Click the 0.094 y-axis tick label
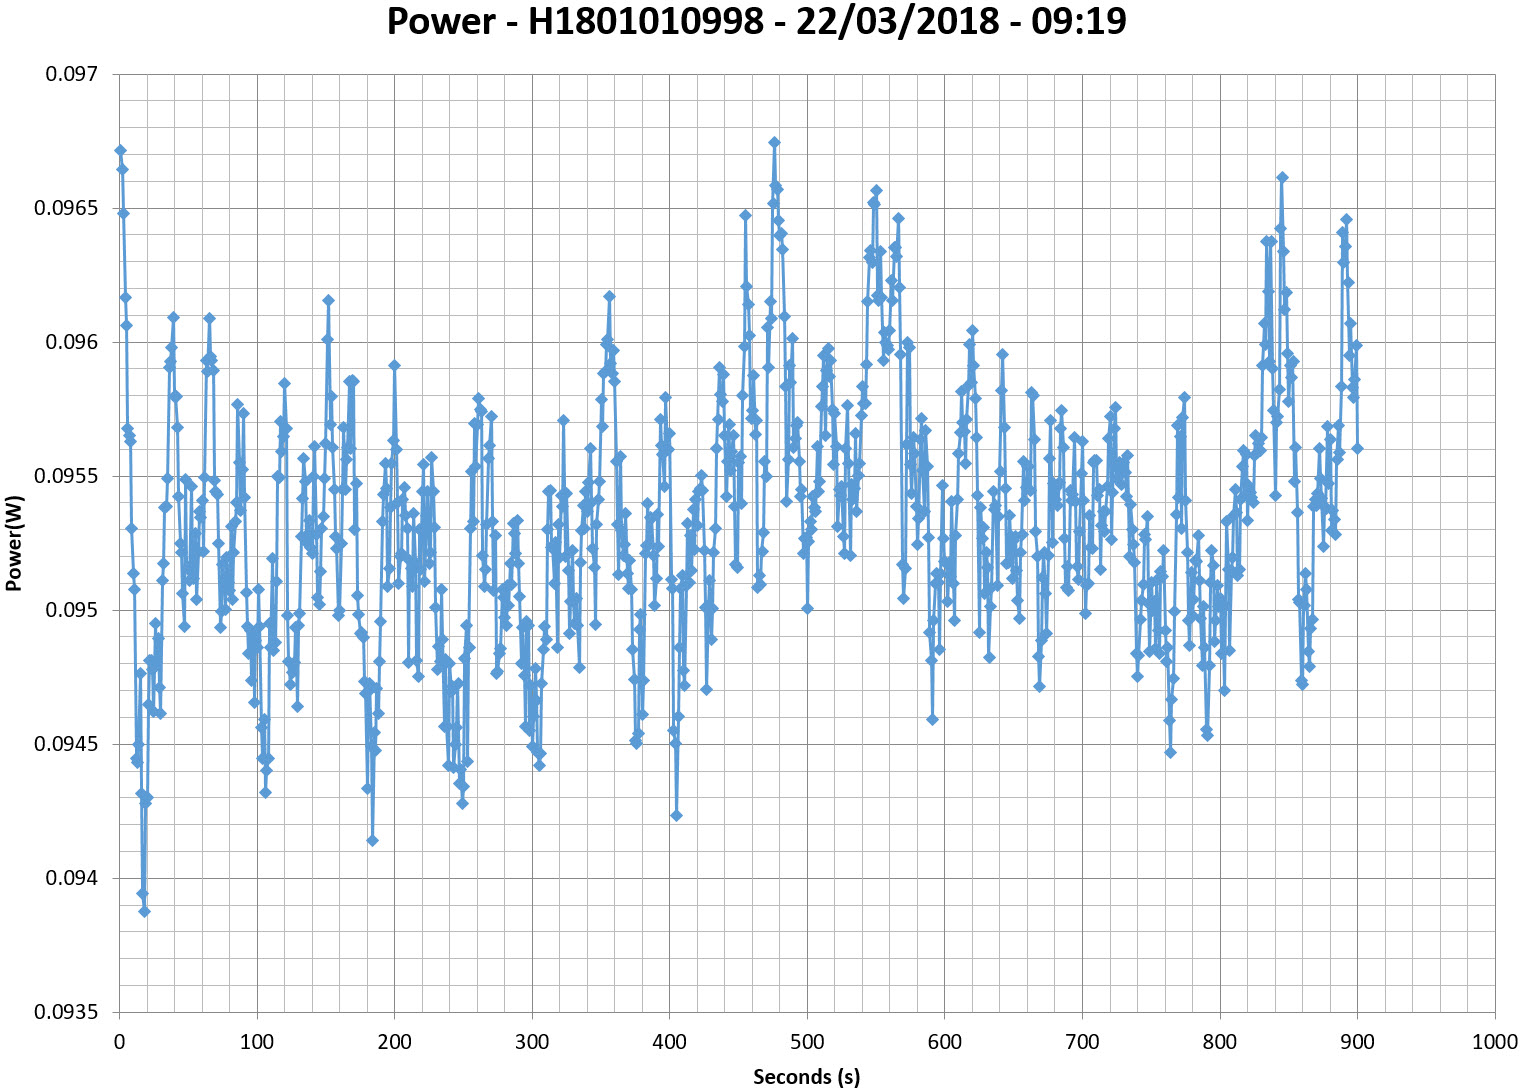1522x1092 pixels. pos(72,878)
